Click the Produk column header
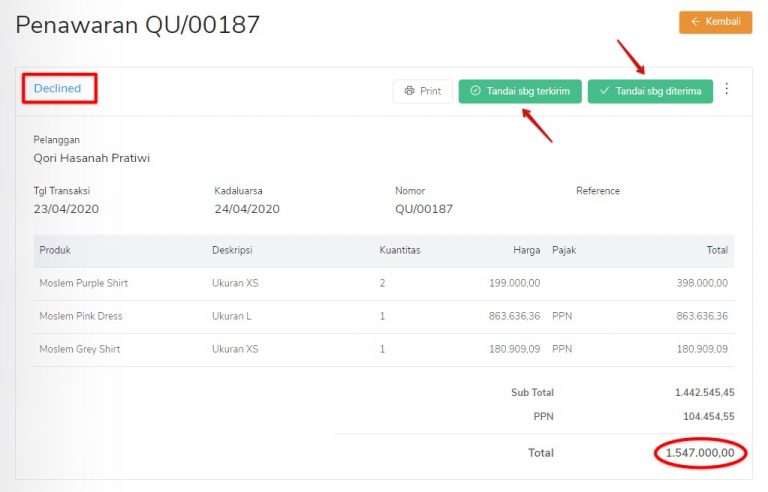Screen dimensions: 768x492 click(55, 250)
